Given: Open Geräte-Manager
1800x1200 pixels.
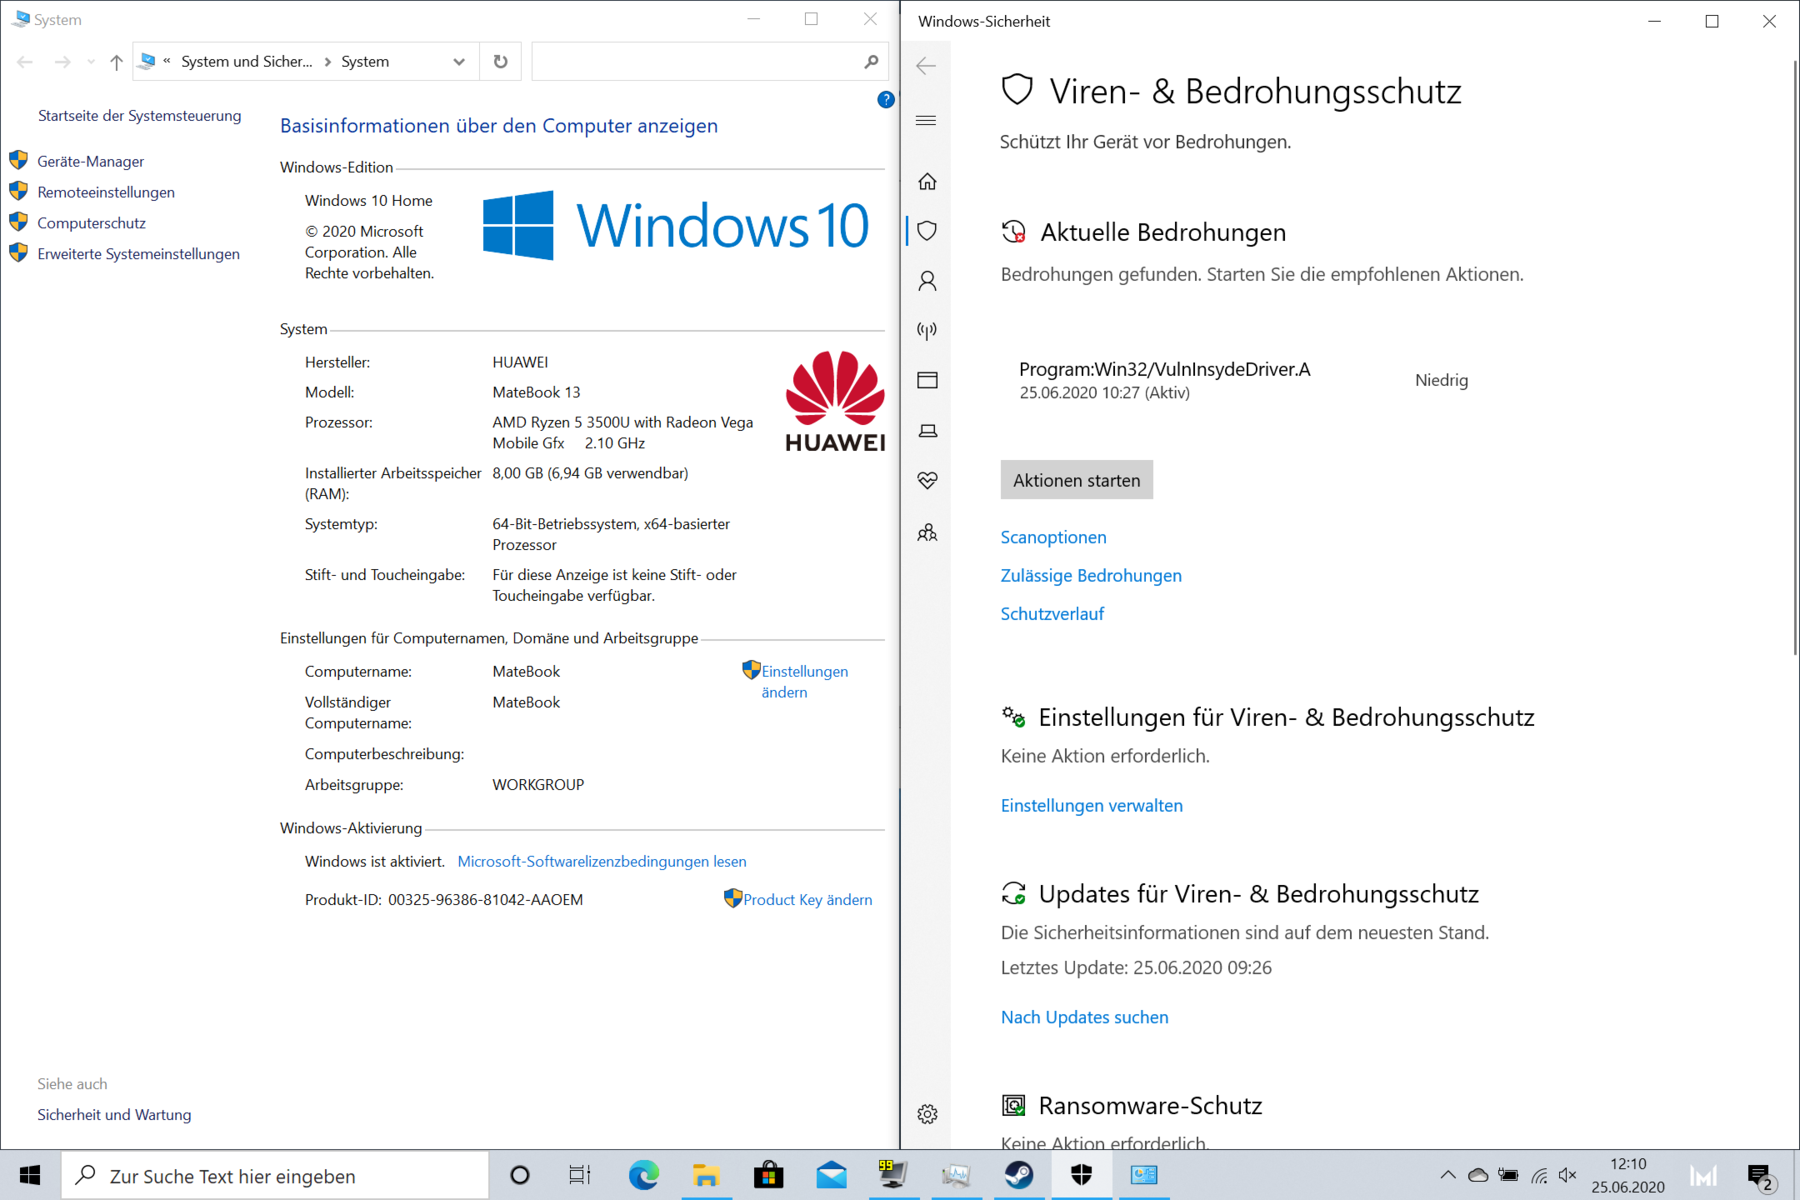Looking at the screenshot, I should click(90, 161).
